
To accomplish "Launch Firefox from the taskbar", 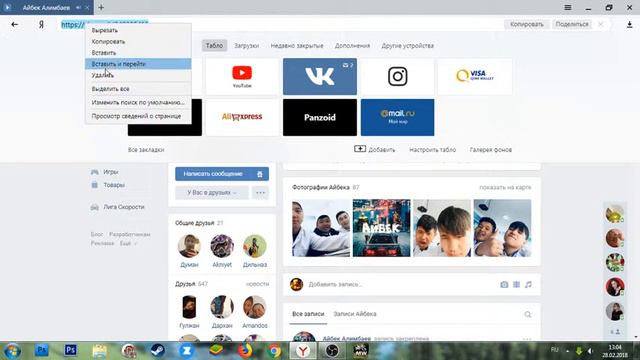I will pos(245,350).
